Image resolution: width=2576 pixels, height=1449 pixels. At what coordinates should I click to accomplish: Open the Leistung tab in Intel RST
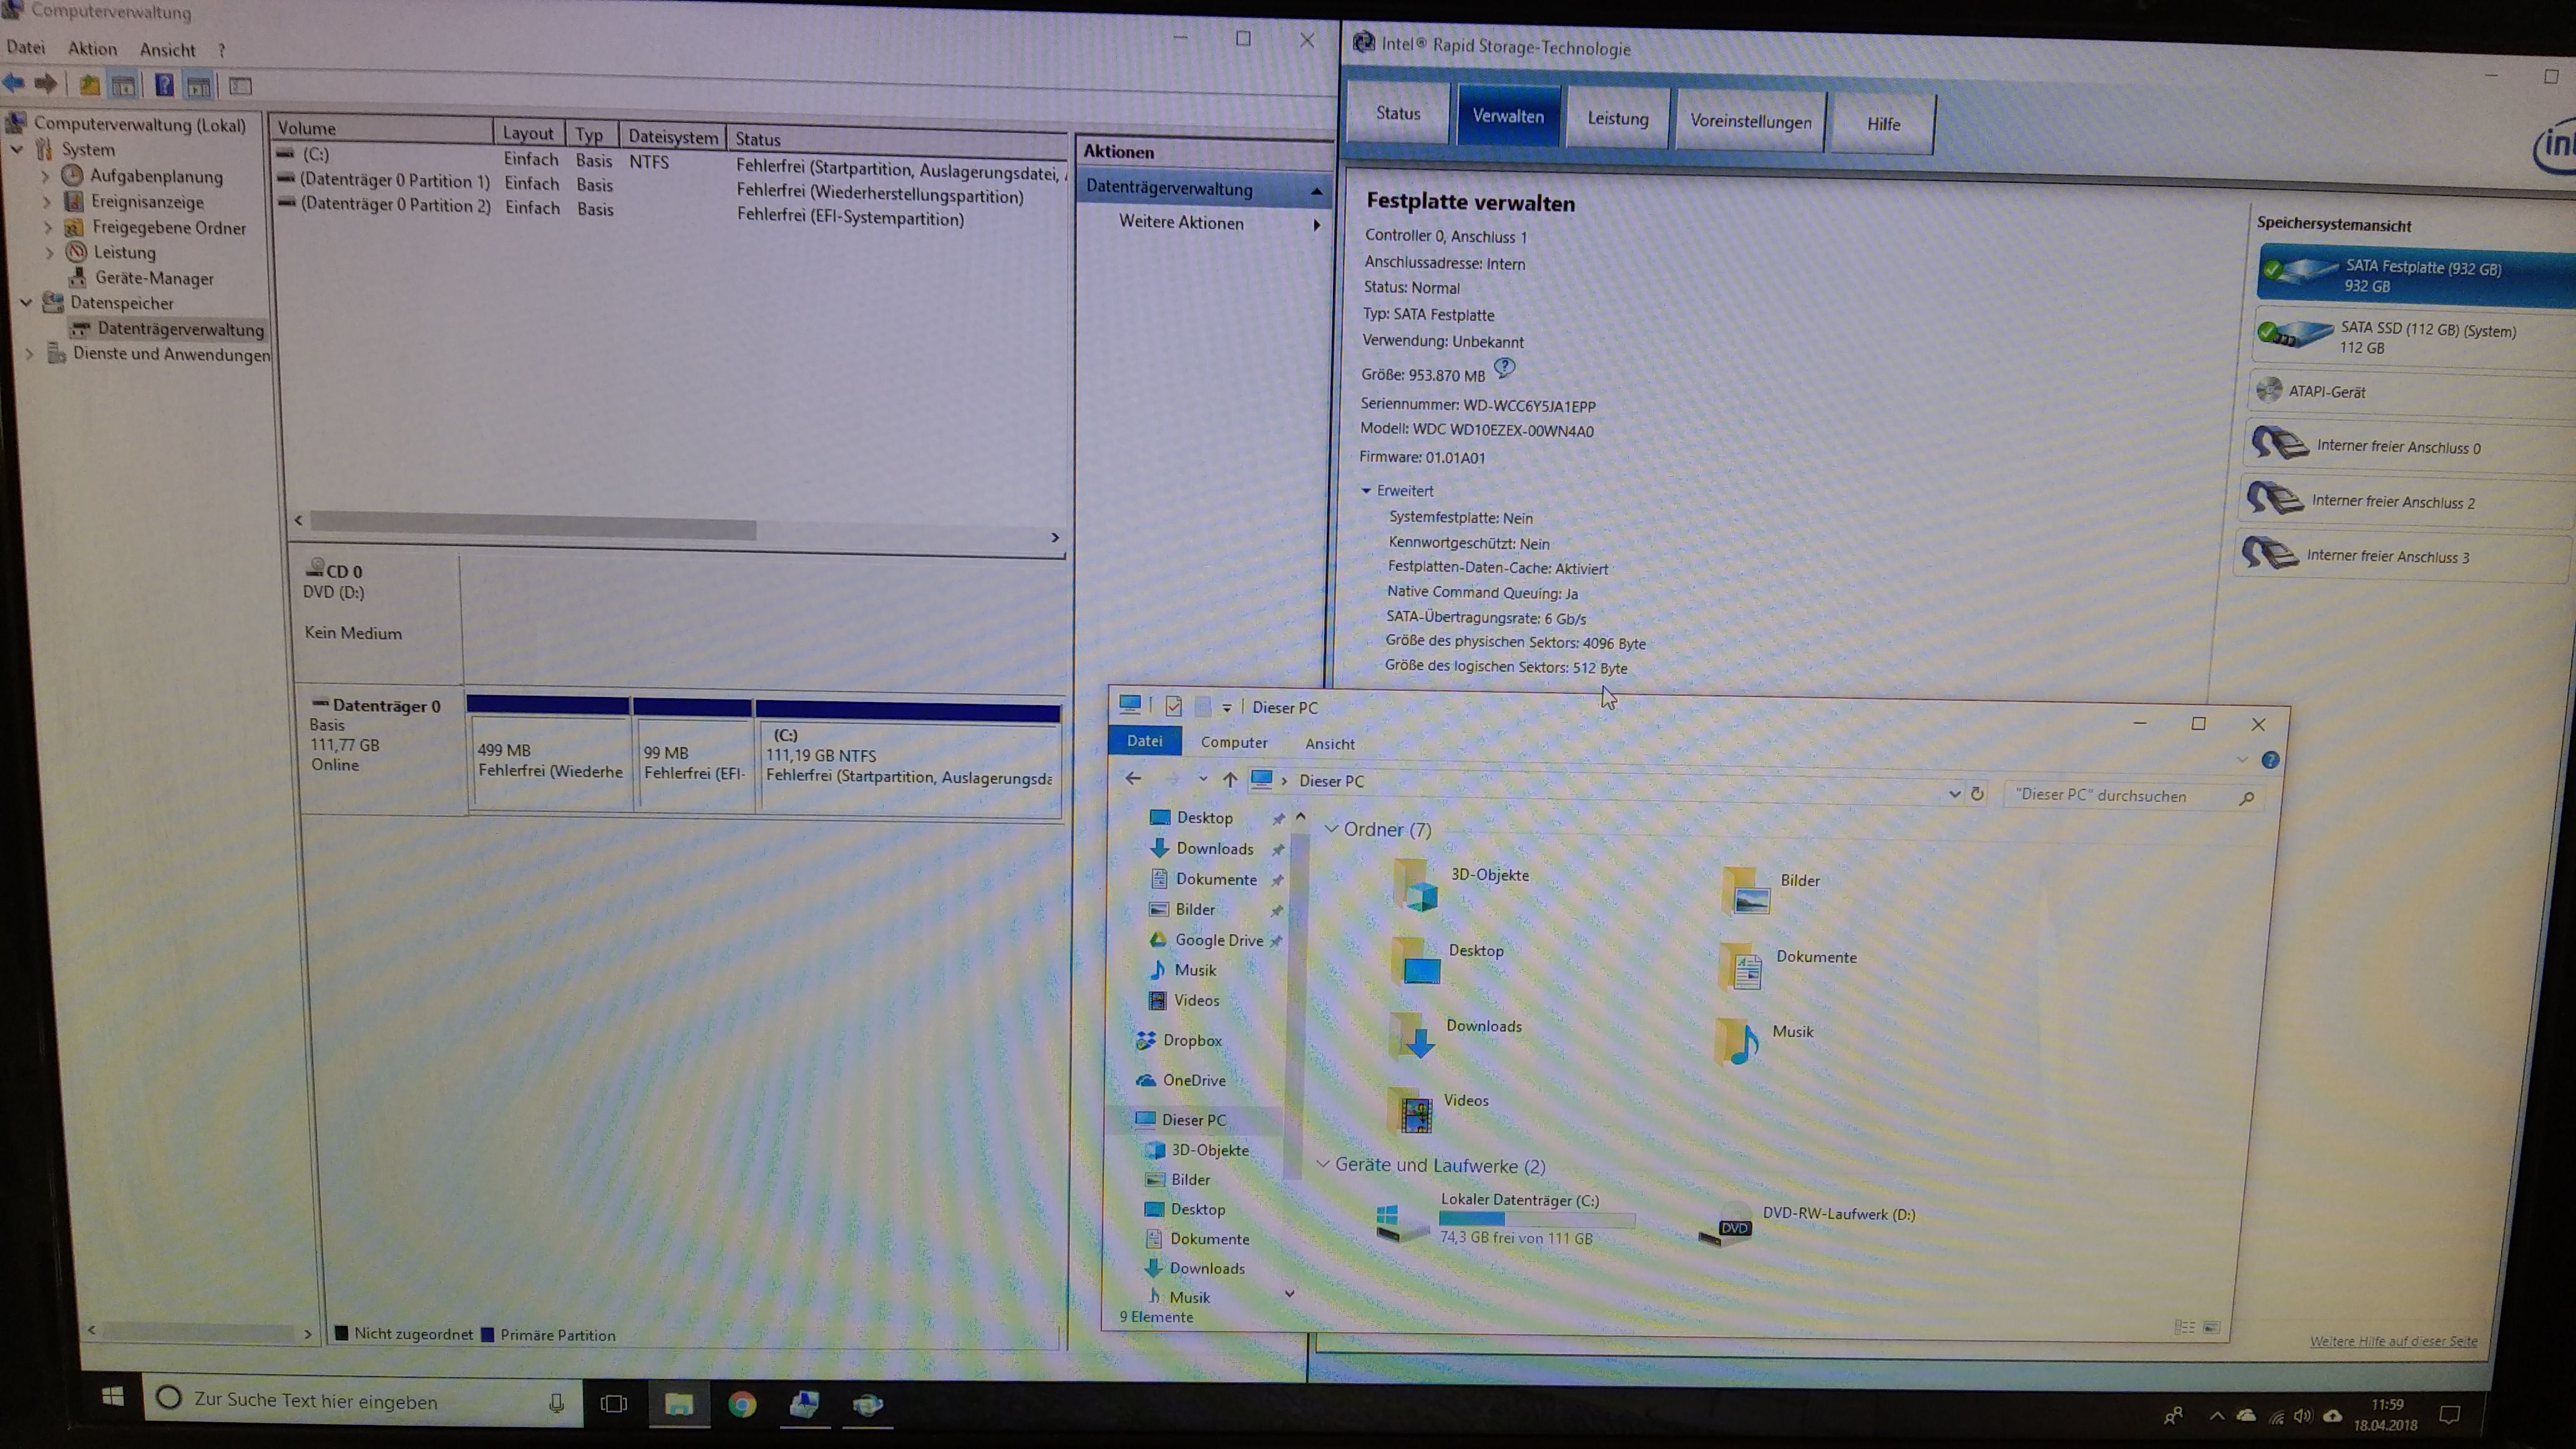[1617, 119]
